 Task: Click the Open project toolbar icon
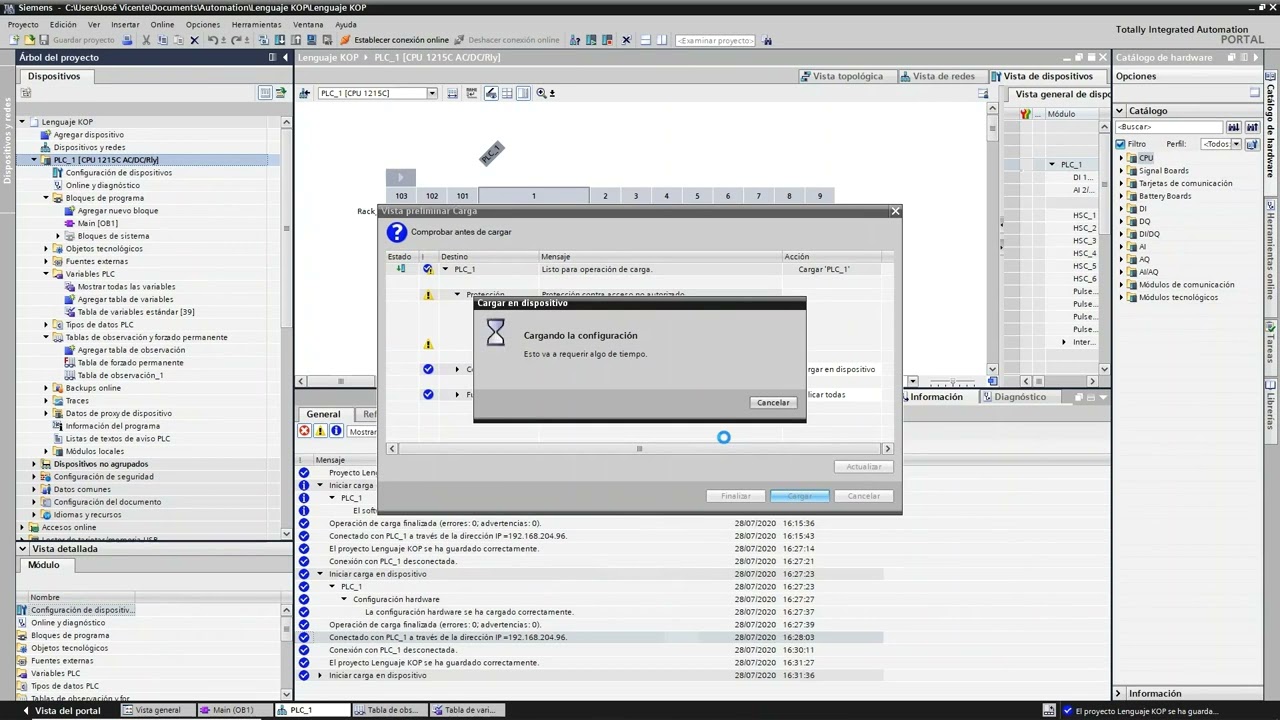tap(29, 40)
